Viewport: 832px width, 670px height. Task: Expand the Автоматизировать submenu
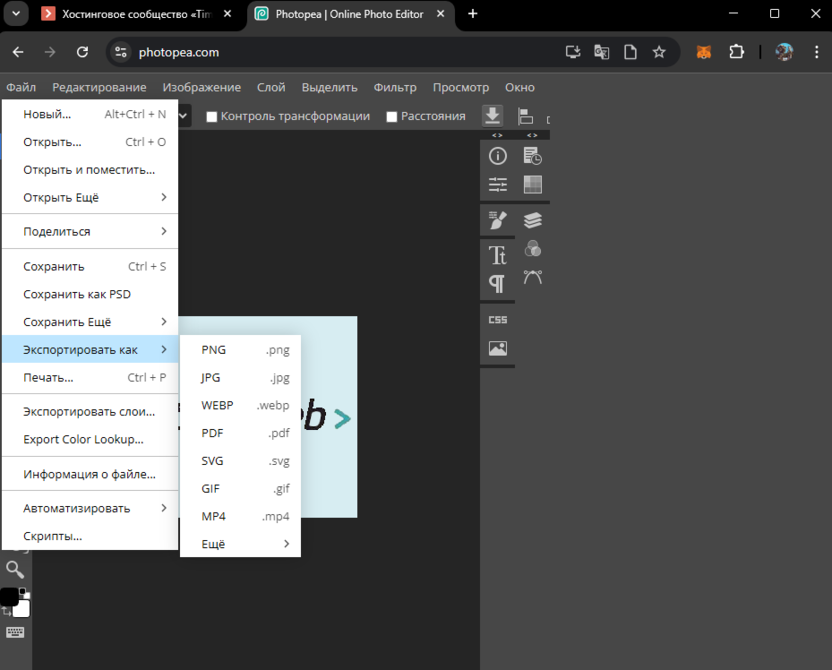(x=90, y=508)
